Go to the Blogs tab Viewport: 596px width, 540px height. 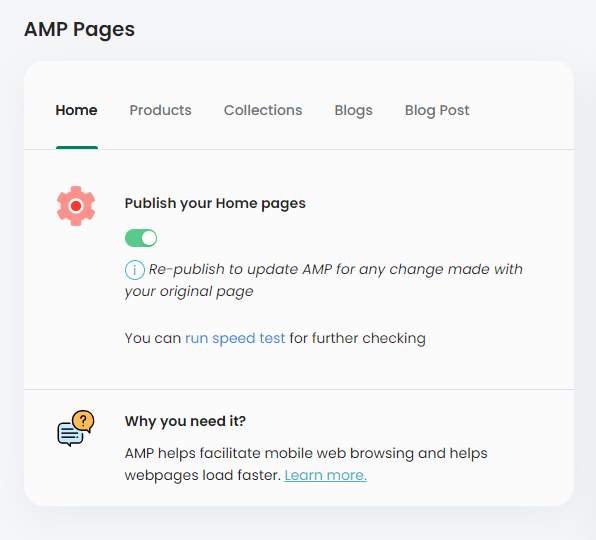click(353, 111)
